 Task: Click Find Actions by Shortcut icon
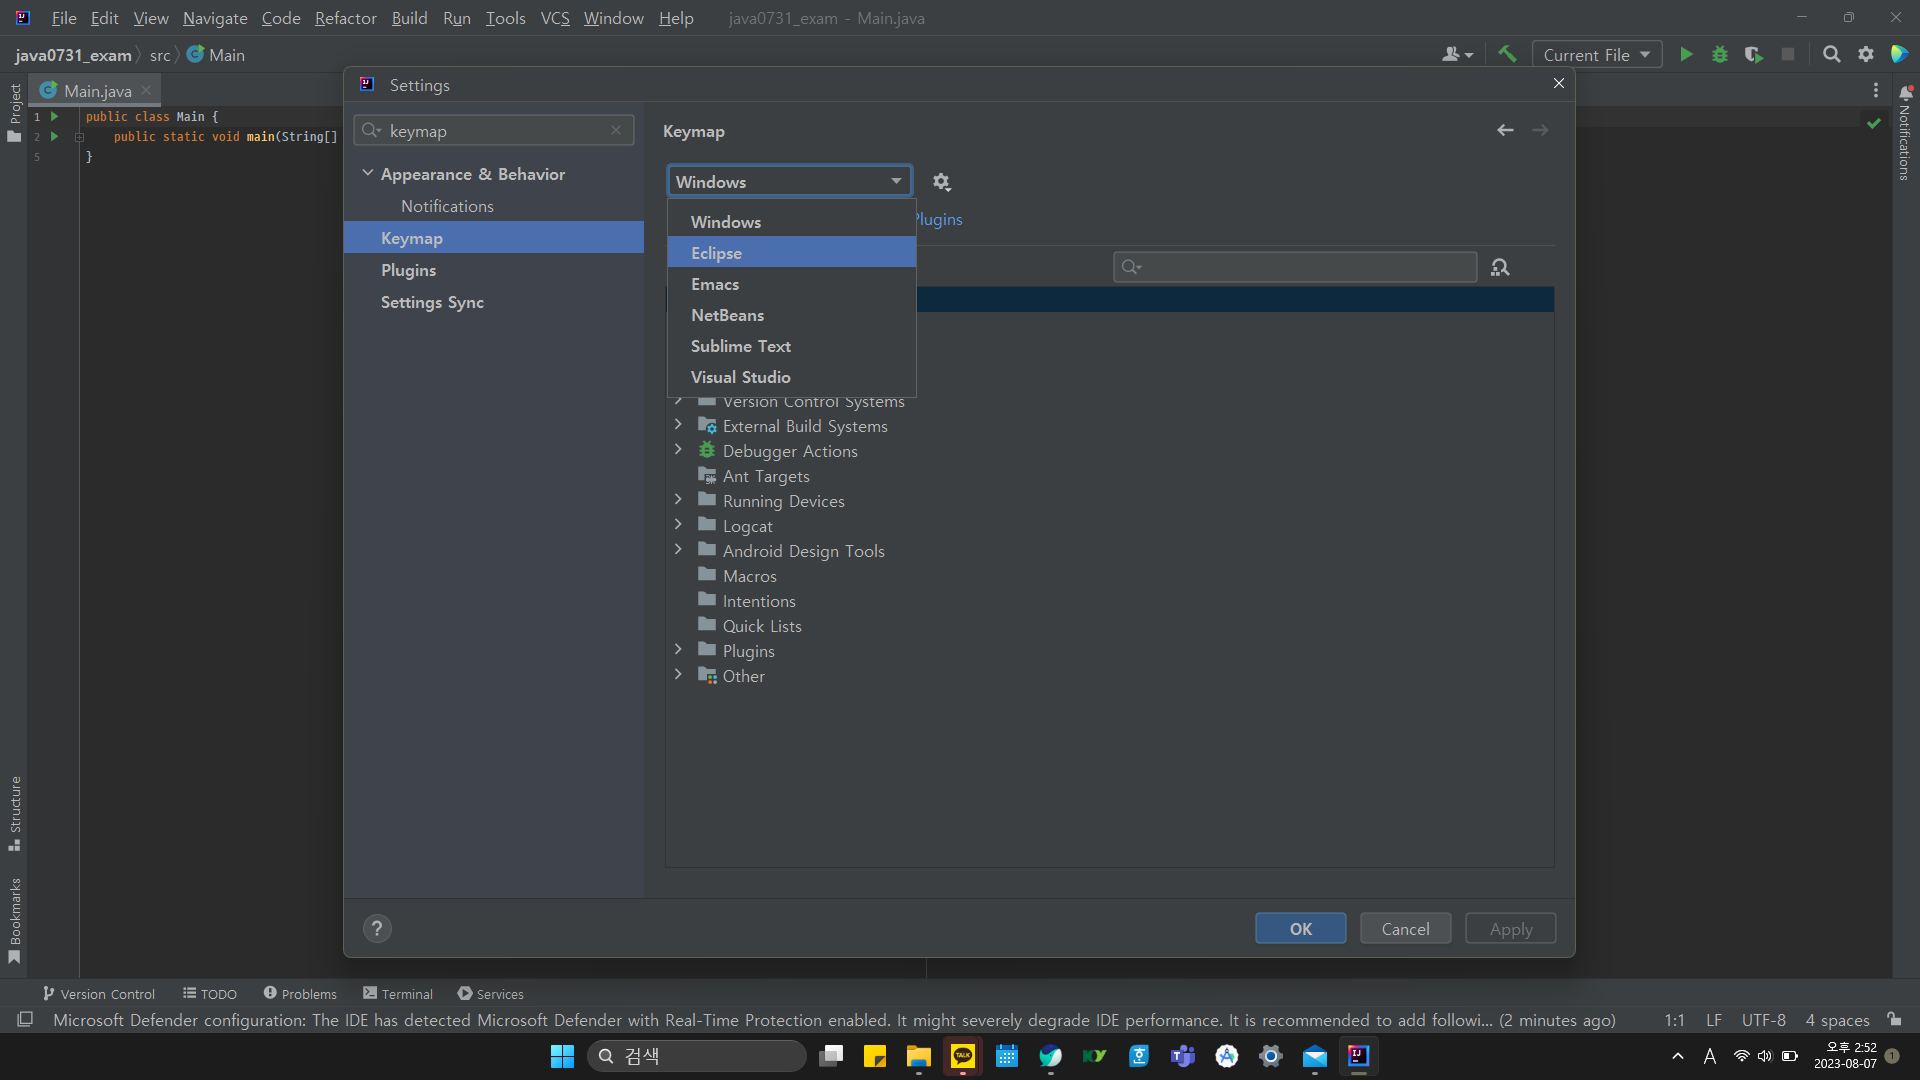(x=1500, y=267)
